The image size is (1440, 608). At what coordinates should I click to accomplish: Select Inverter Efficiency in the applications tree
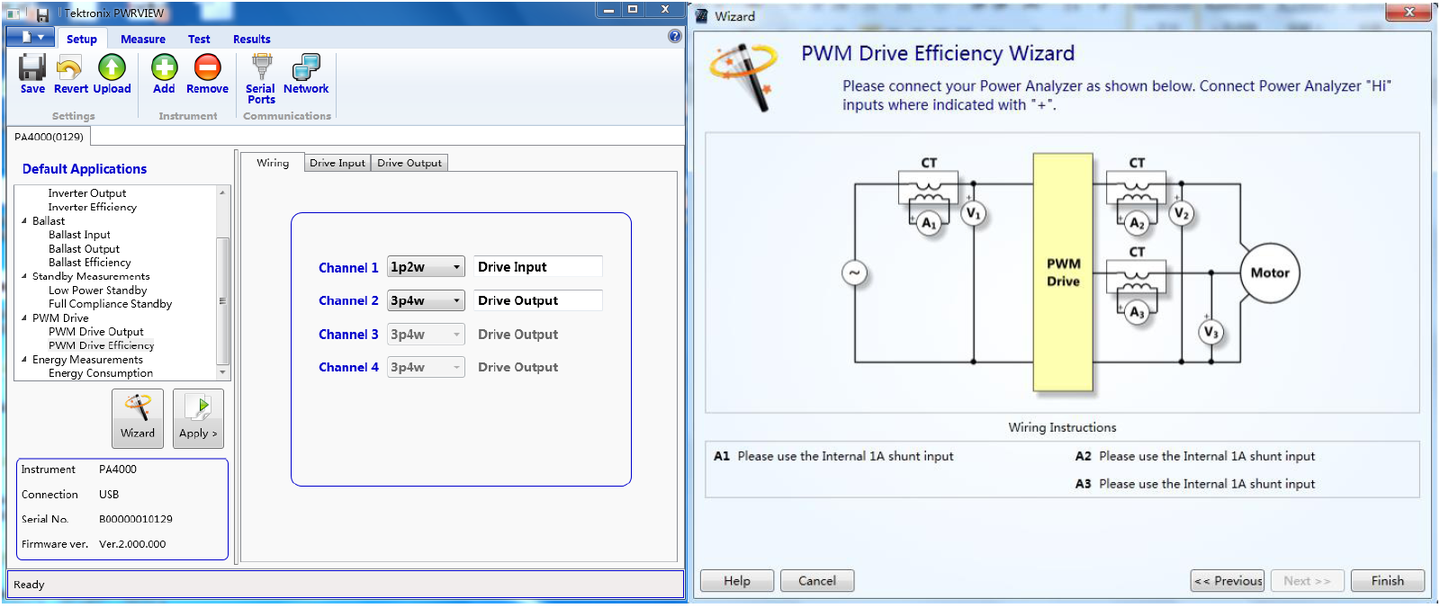(x=92, y=207)
